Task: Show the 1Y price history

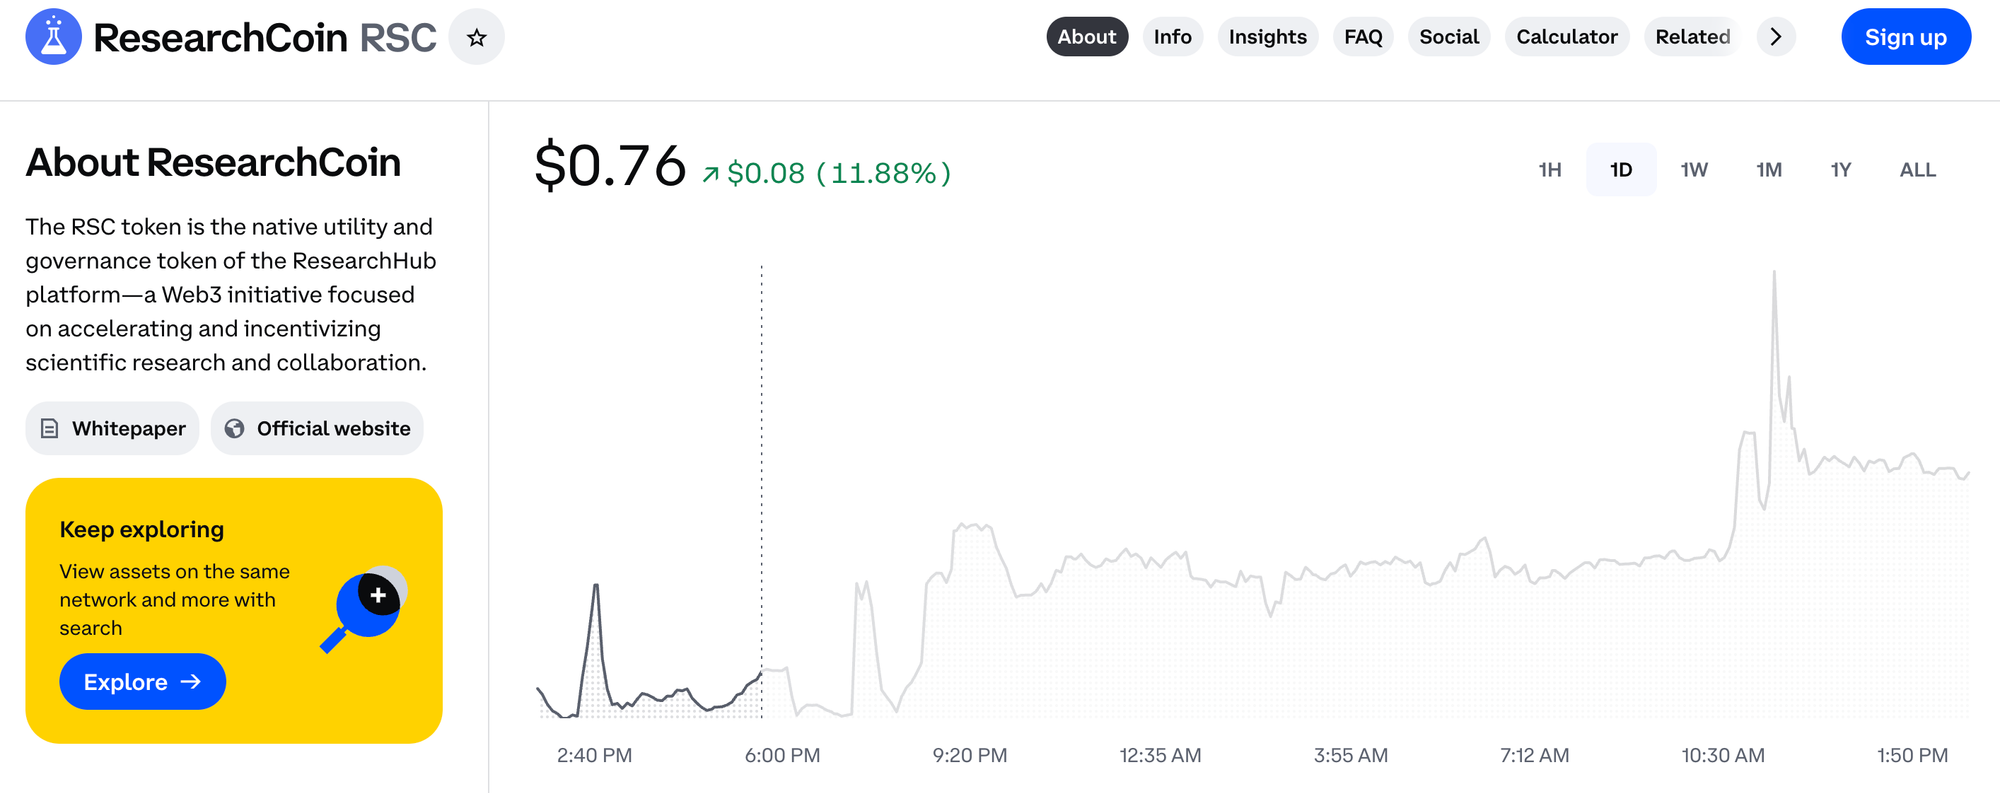Action: pyautogui.click(x=1840, y=169)
